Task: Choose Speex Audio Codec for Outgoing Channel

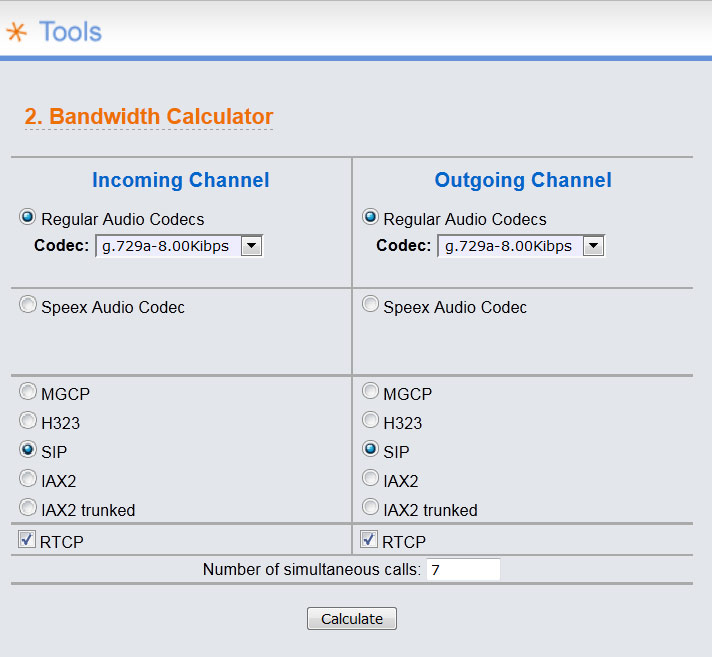Action: pos(371,305)
